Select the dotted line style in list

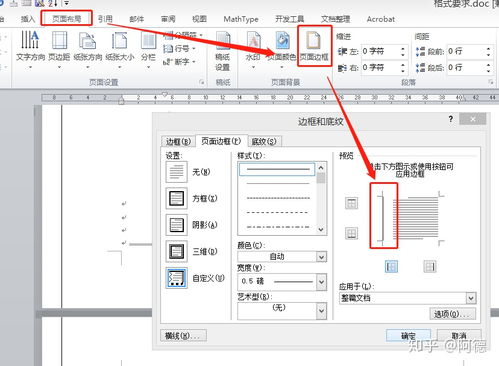pyautogui.click(x=278, y=198)
